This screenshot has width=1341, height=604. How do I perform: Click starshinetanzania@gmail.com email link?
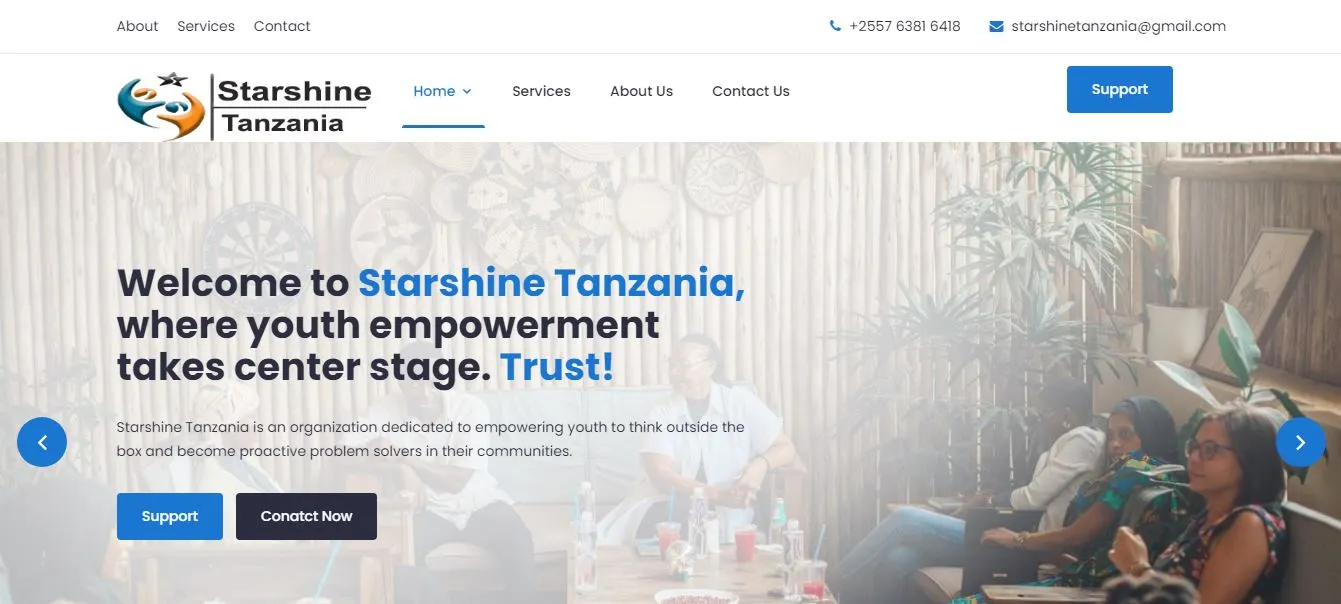click(1118, 26)
